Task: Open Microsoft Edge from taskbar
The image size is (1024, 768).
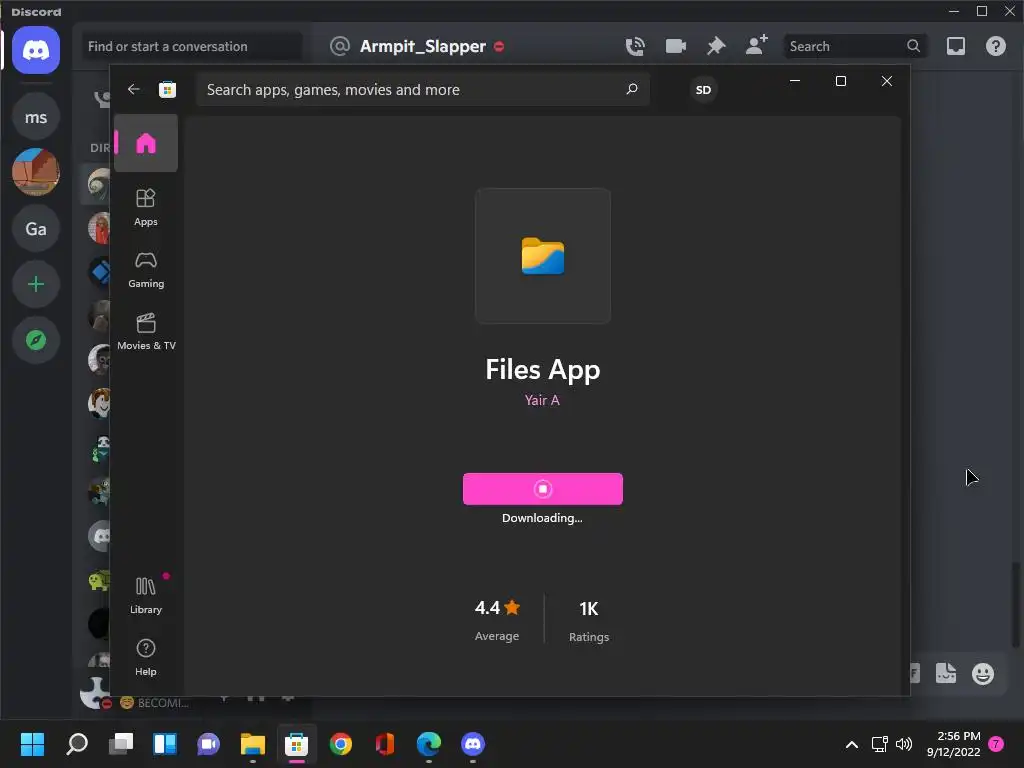Action: coord(428,744)
